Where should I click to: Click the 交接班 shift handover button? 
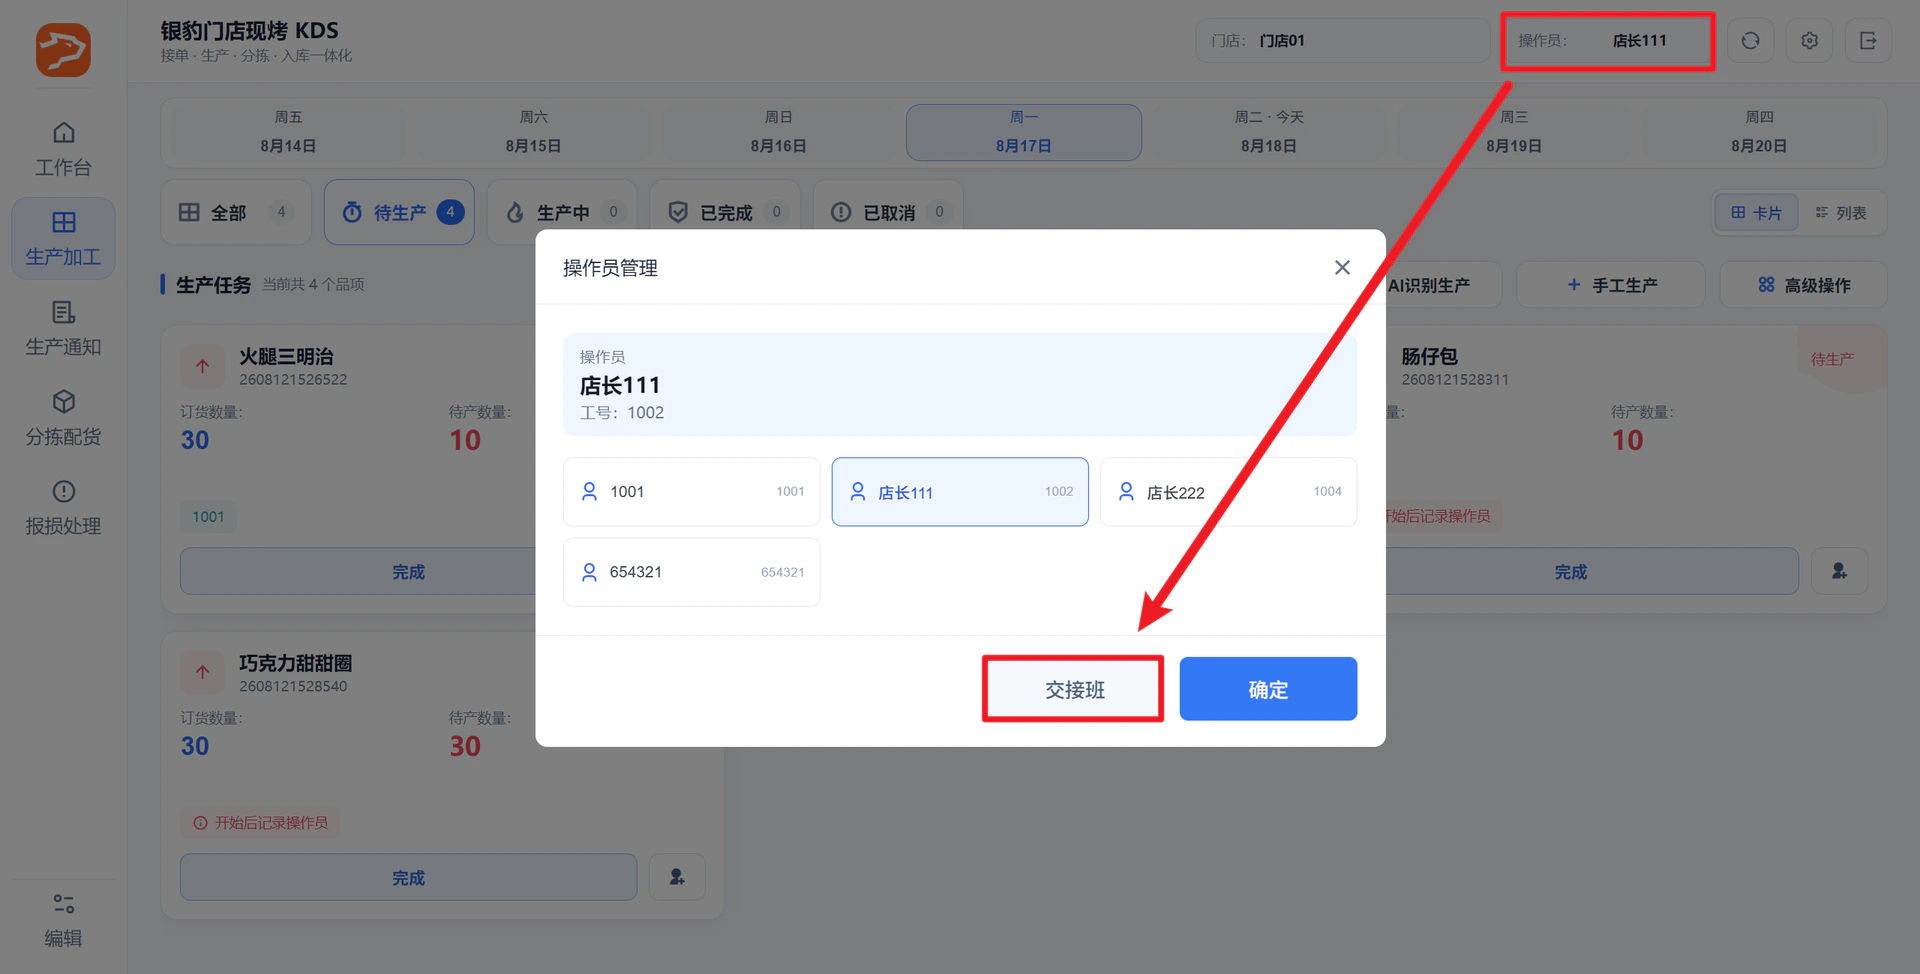click(1073, 689)
